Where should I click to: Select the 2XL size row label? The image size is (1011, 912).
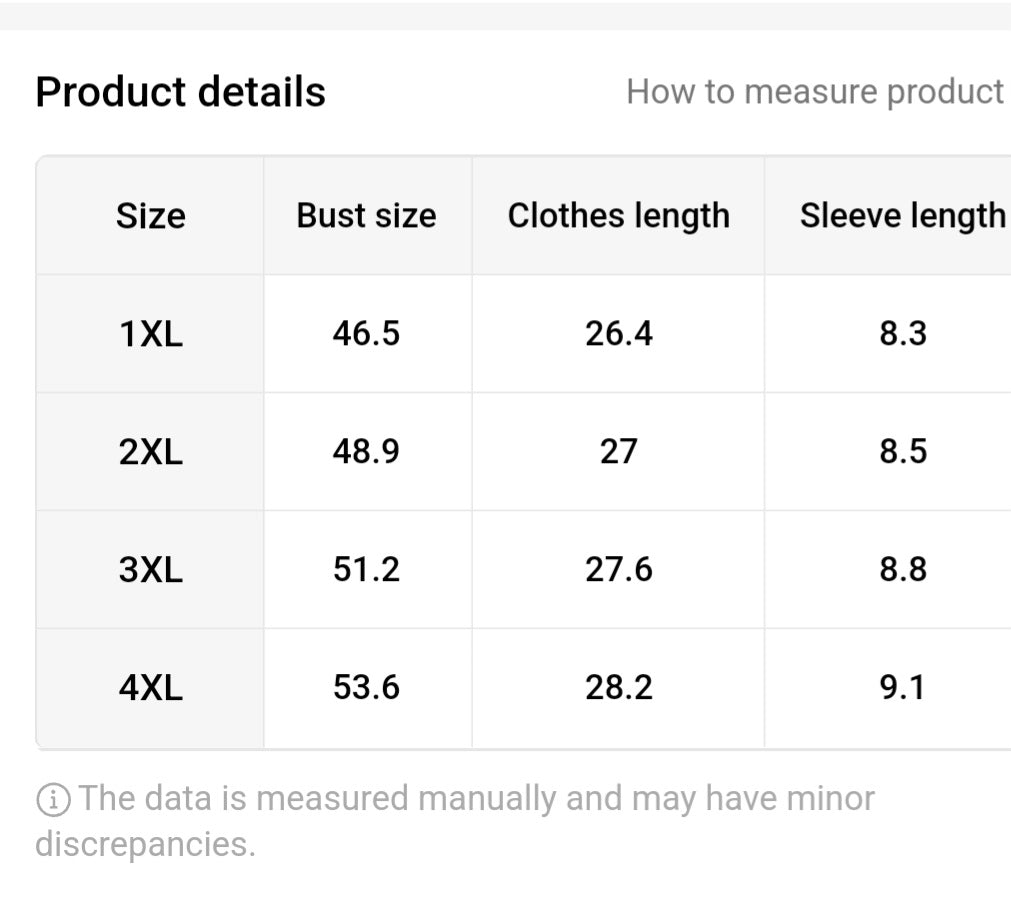tap(151, 452)
